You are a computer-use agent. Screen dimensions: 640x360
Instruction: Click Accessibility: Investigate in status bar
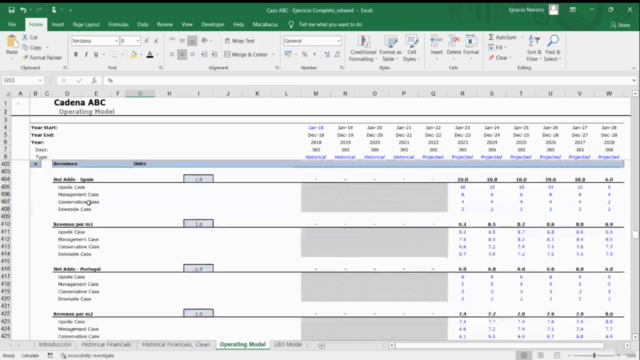pyautogui.click(x=87, y=356)
